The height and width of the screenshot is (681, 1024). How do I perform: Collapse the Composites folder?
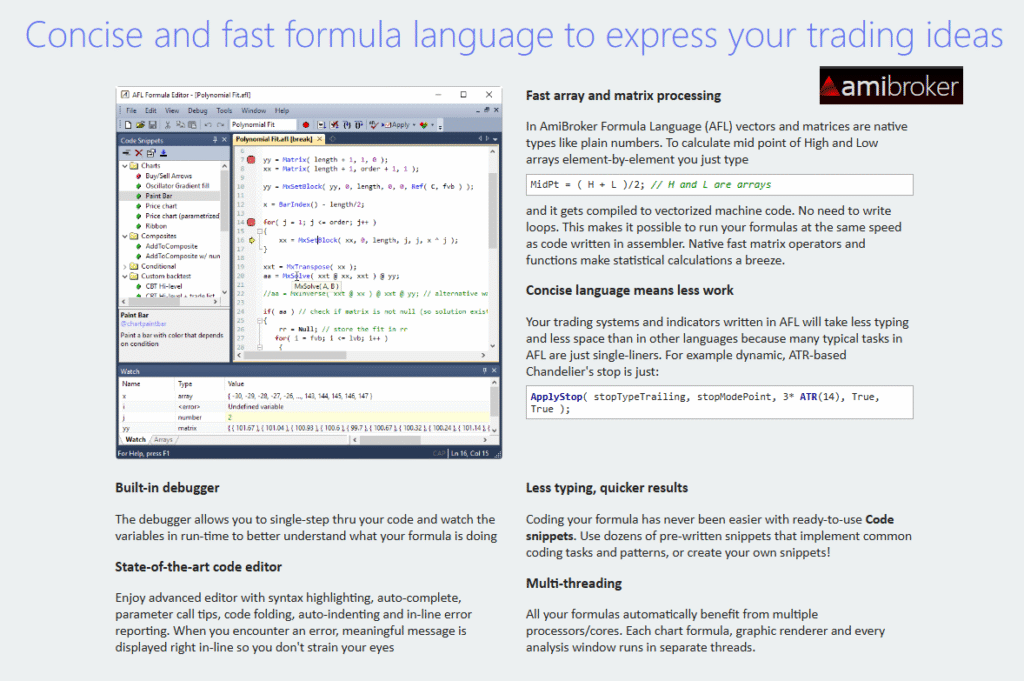tap(125, 236)
